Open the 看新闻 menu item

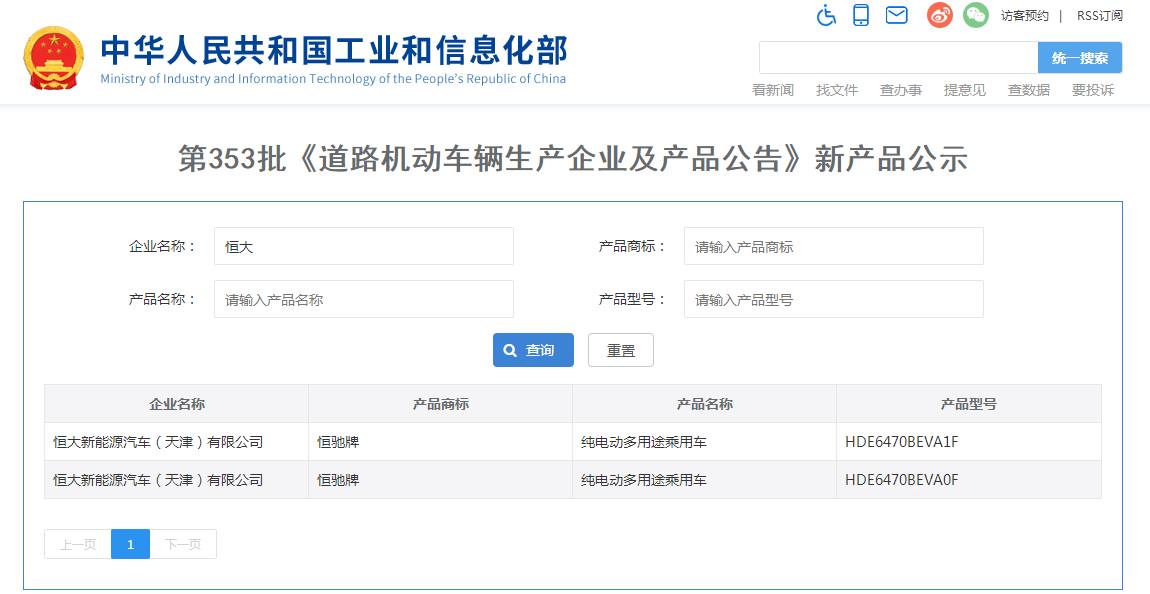pyautogui.click(x=772, y=90)
